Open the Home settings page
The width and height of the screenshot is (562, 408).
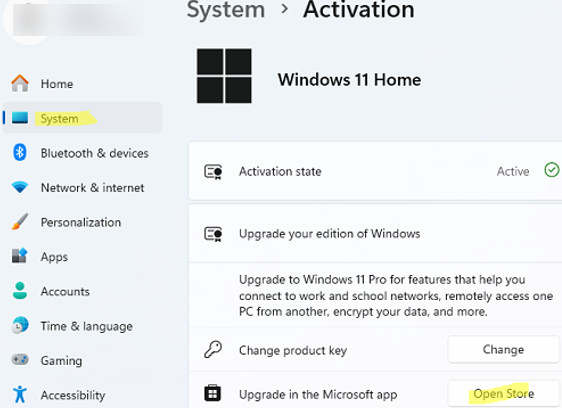[x=82, y=84]
